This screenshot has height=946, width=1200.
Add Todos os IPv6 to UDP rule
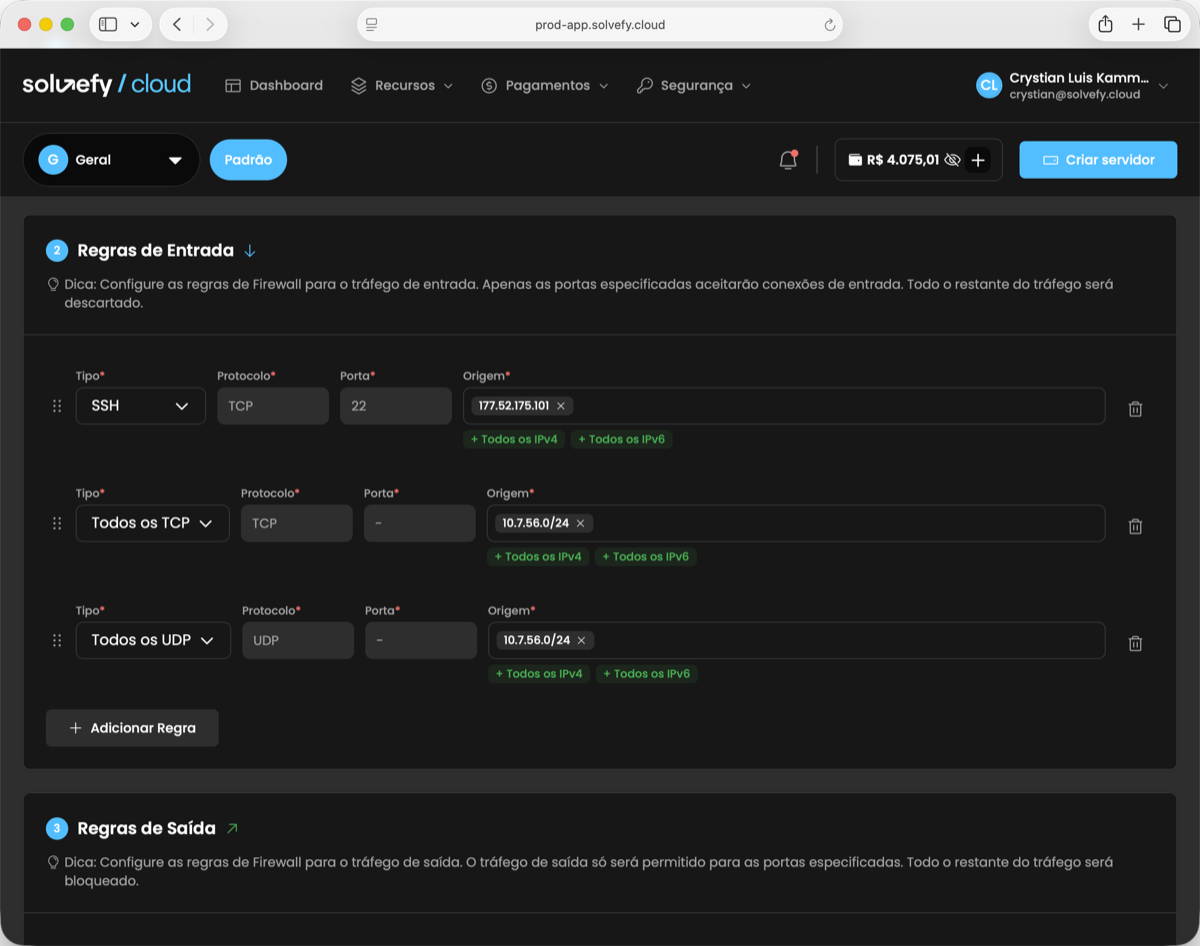tap(647, 674)
